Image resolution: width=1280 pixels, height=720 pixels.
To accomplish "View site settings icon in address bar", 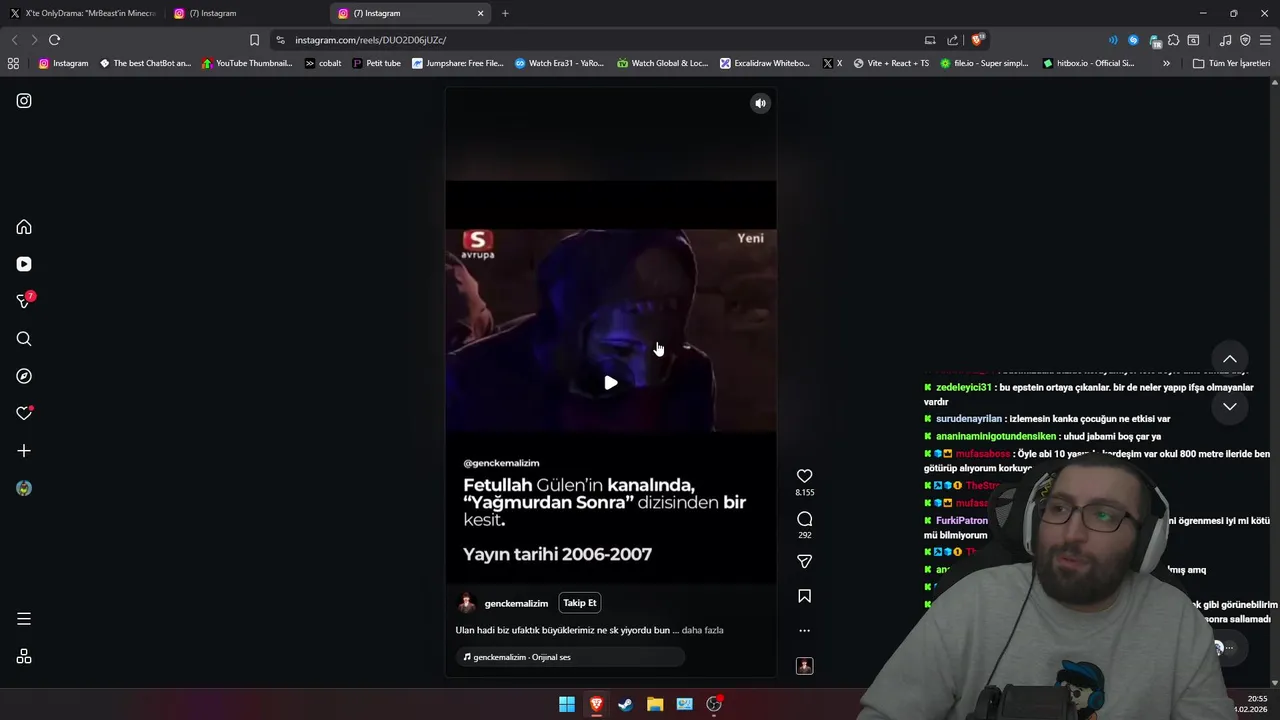I will 280,40.
